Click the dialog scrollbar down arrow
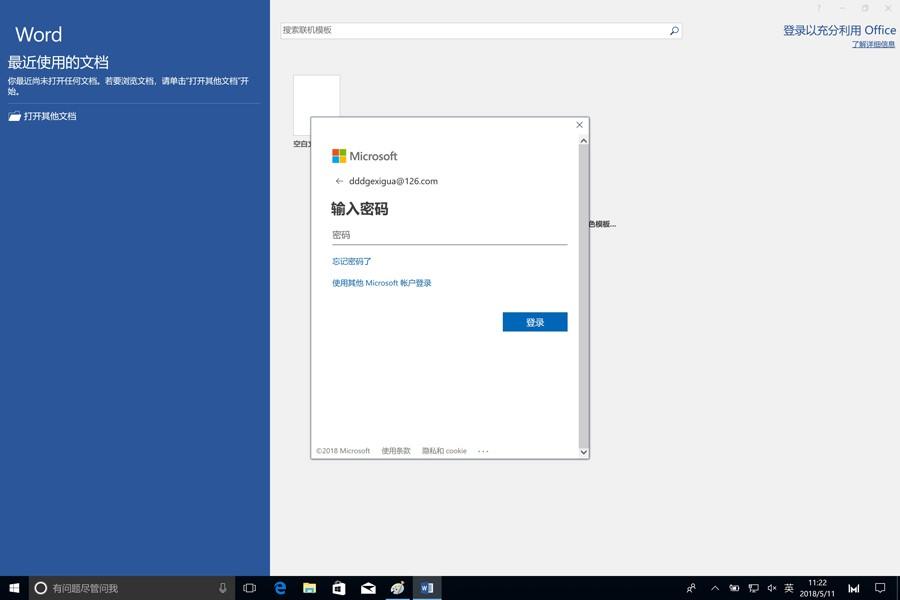 (583, 452)
